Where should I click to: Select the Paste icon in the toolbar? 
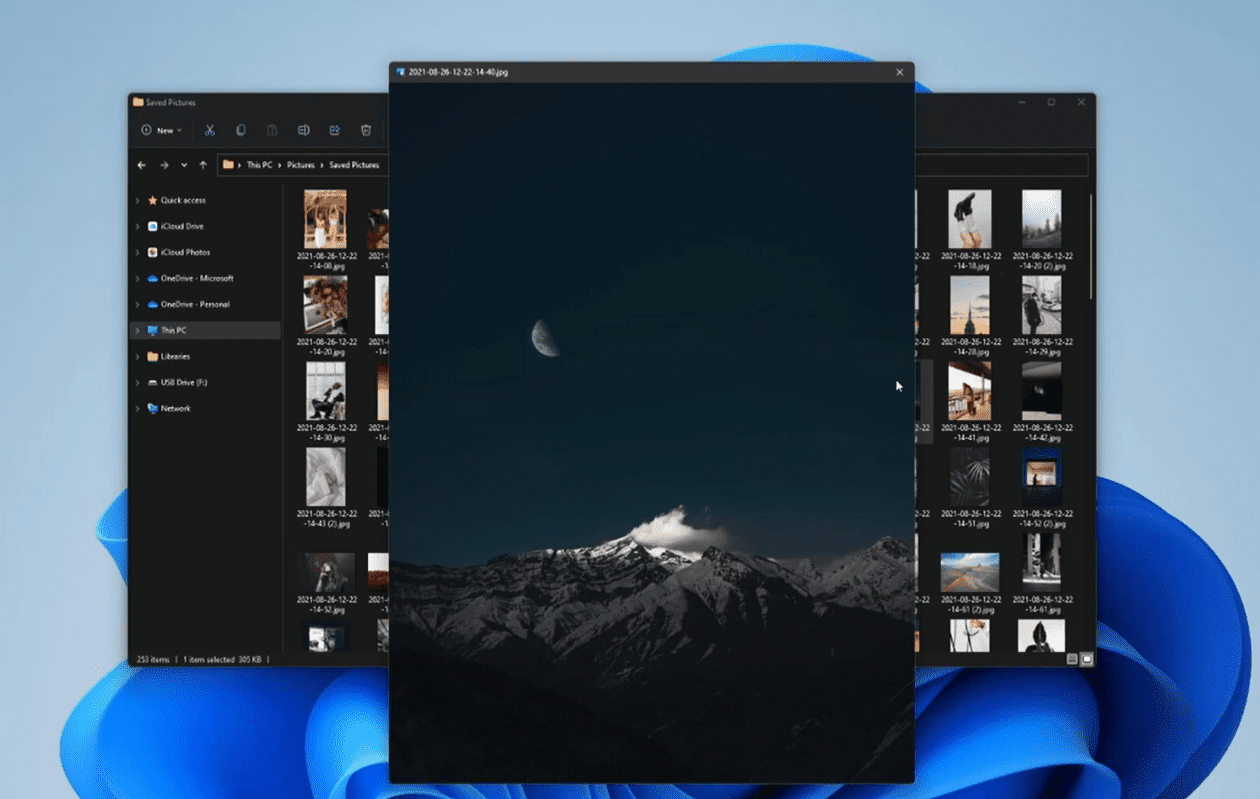tap(272, 130)
